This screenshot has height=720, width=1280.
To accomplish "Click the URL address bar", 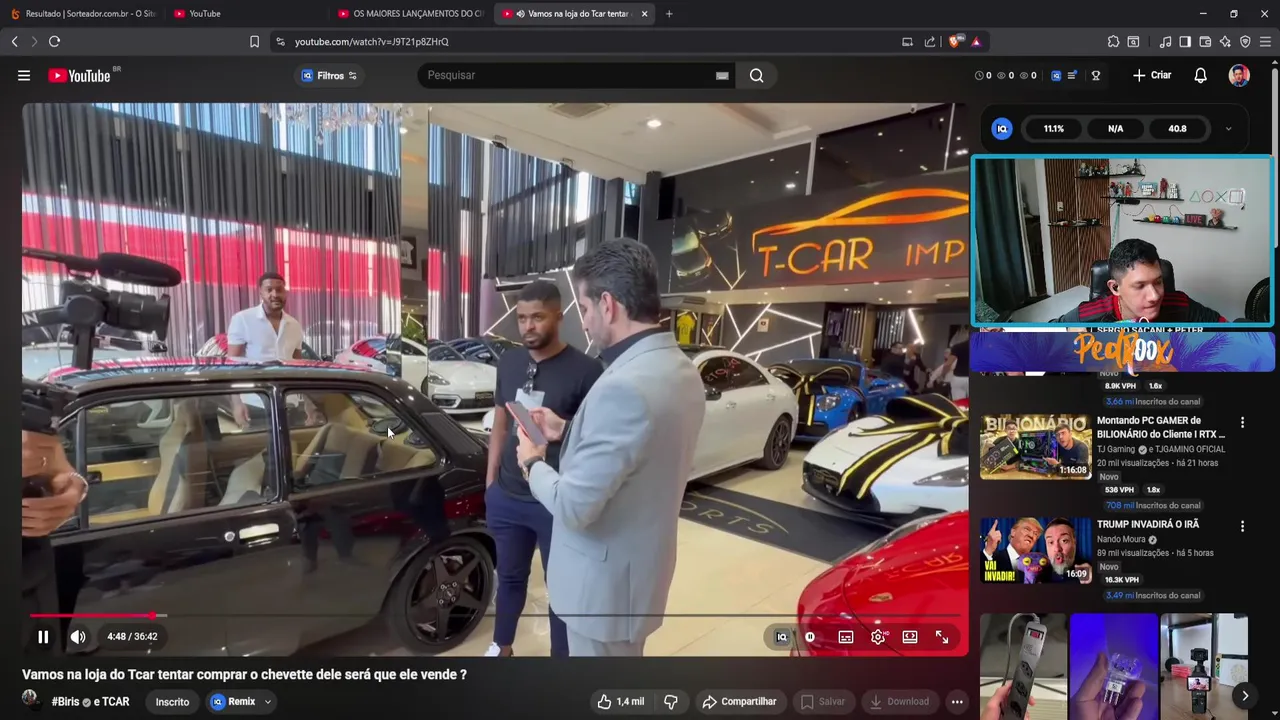I will point(590,41).
